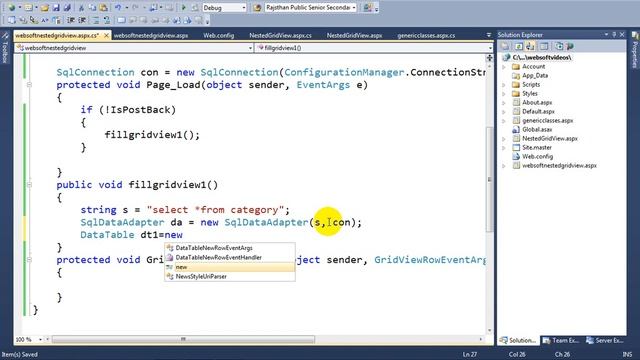Click the Save All toolbar icon
Image resolution: width=640 pixels, height=360 pixels.
[x=67, y=7]
